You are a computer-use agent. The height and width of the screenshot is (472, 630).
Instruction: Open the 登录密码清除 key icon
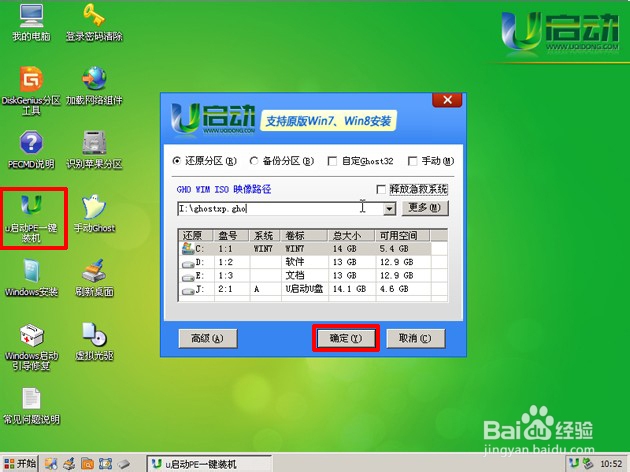click(94, 22)
